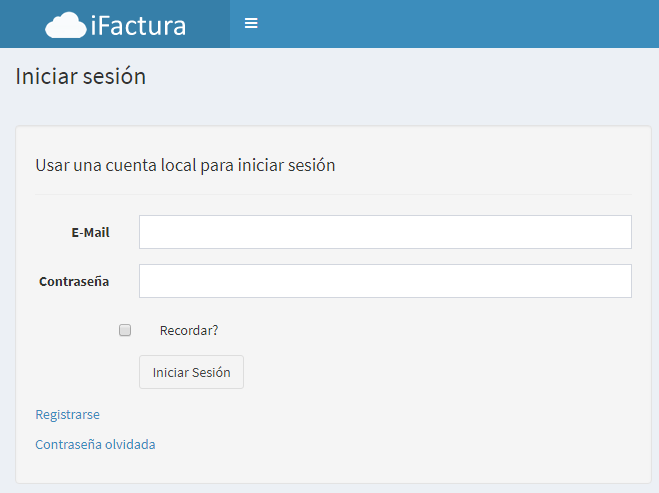Click the bold E-Mail field label
Viewport: 659px width, 493px height.
[x=90, y=232]
